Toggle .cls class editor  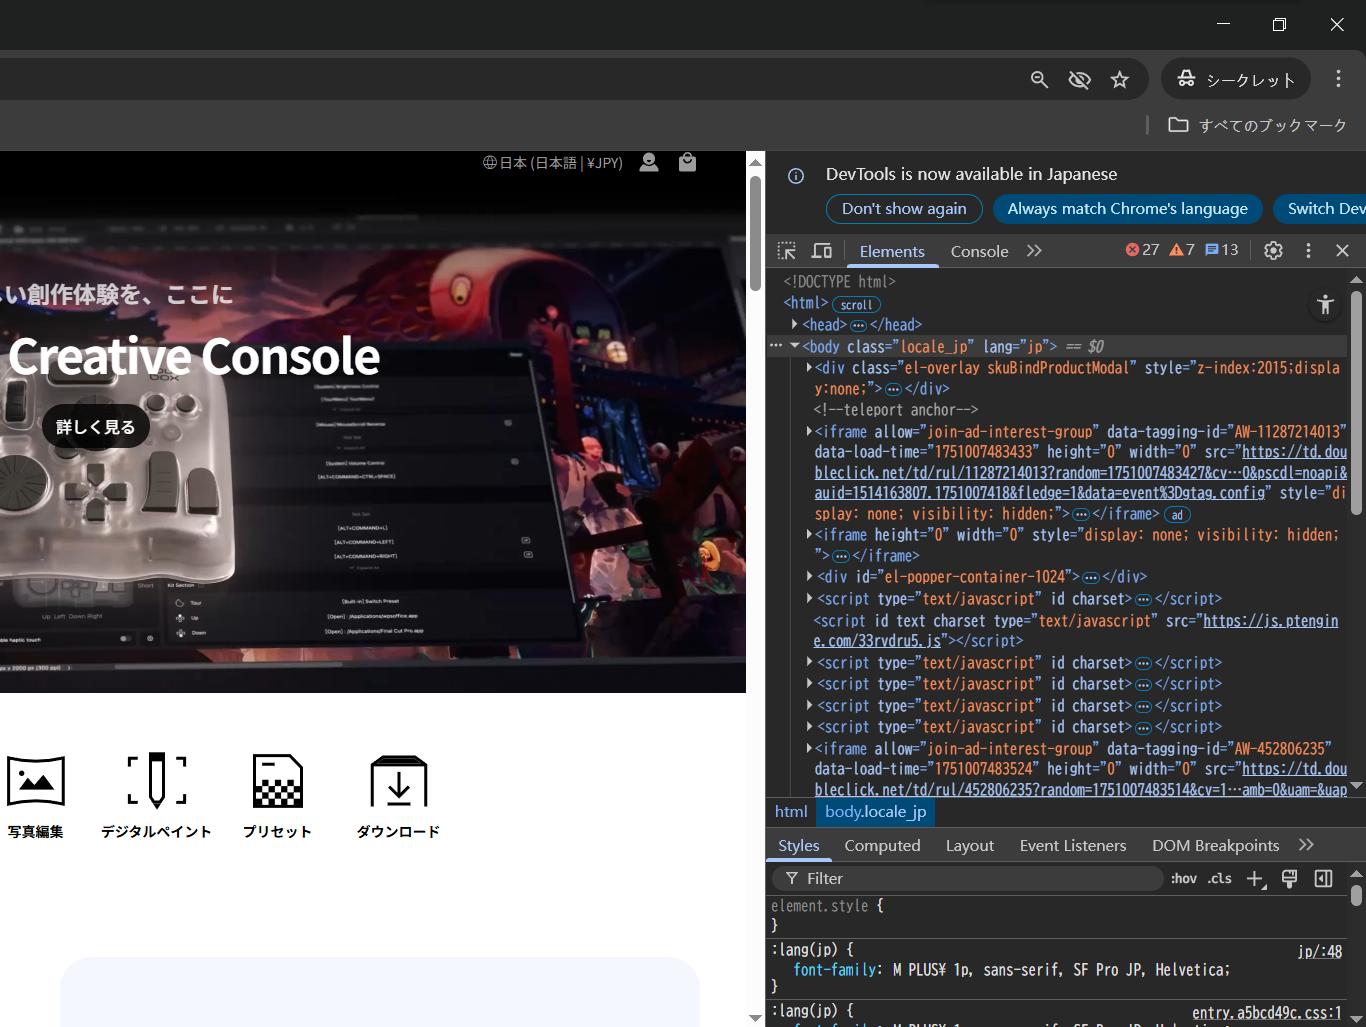point(1220,878)
